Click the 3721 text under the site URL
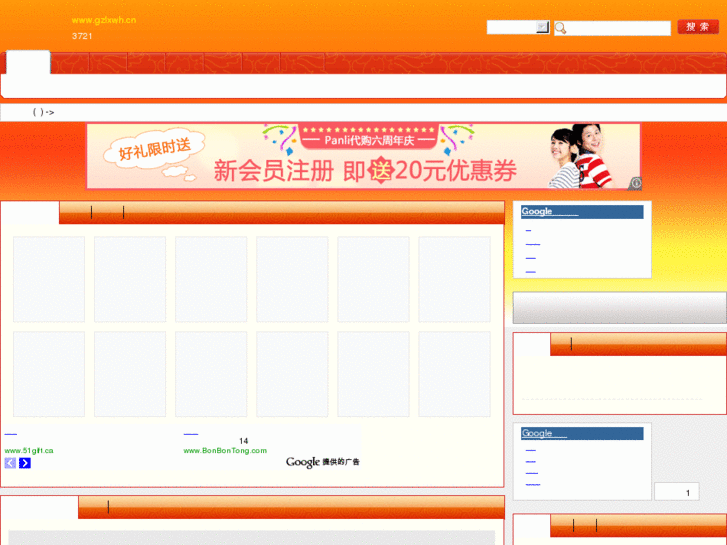The height and width of the screenshot is (545, 727). pyautogui.click(x=82, y=36)
